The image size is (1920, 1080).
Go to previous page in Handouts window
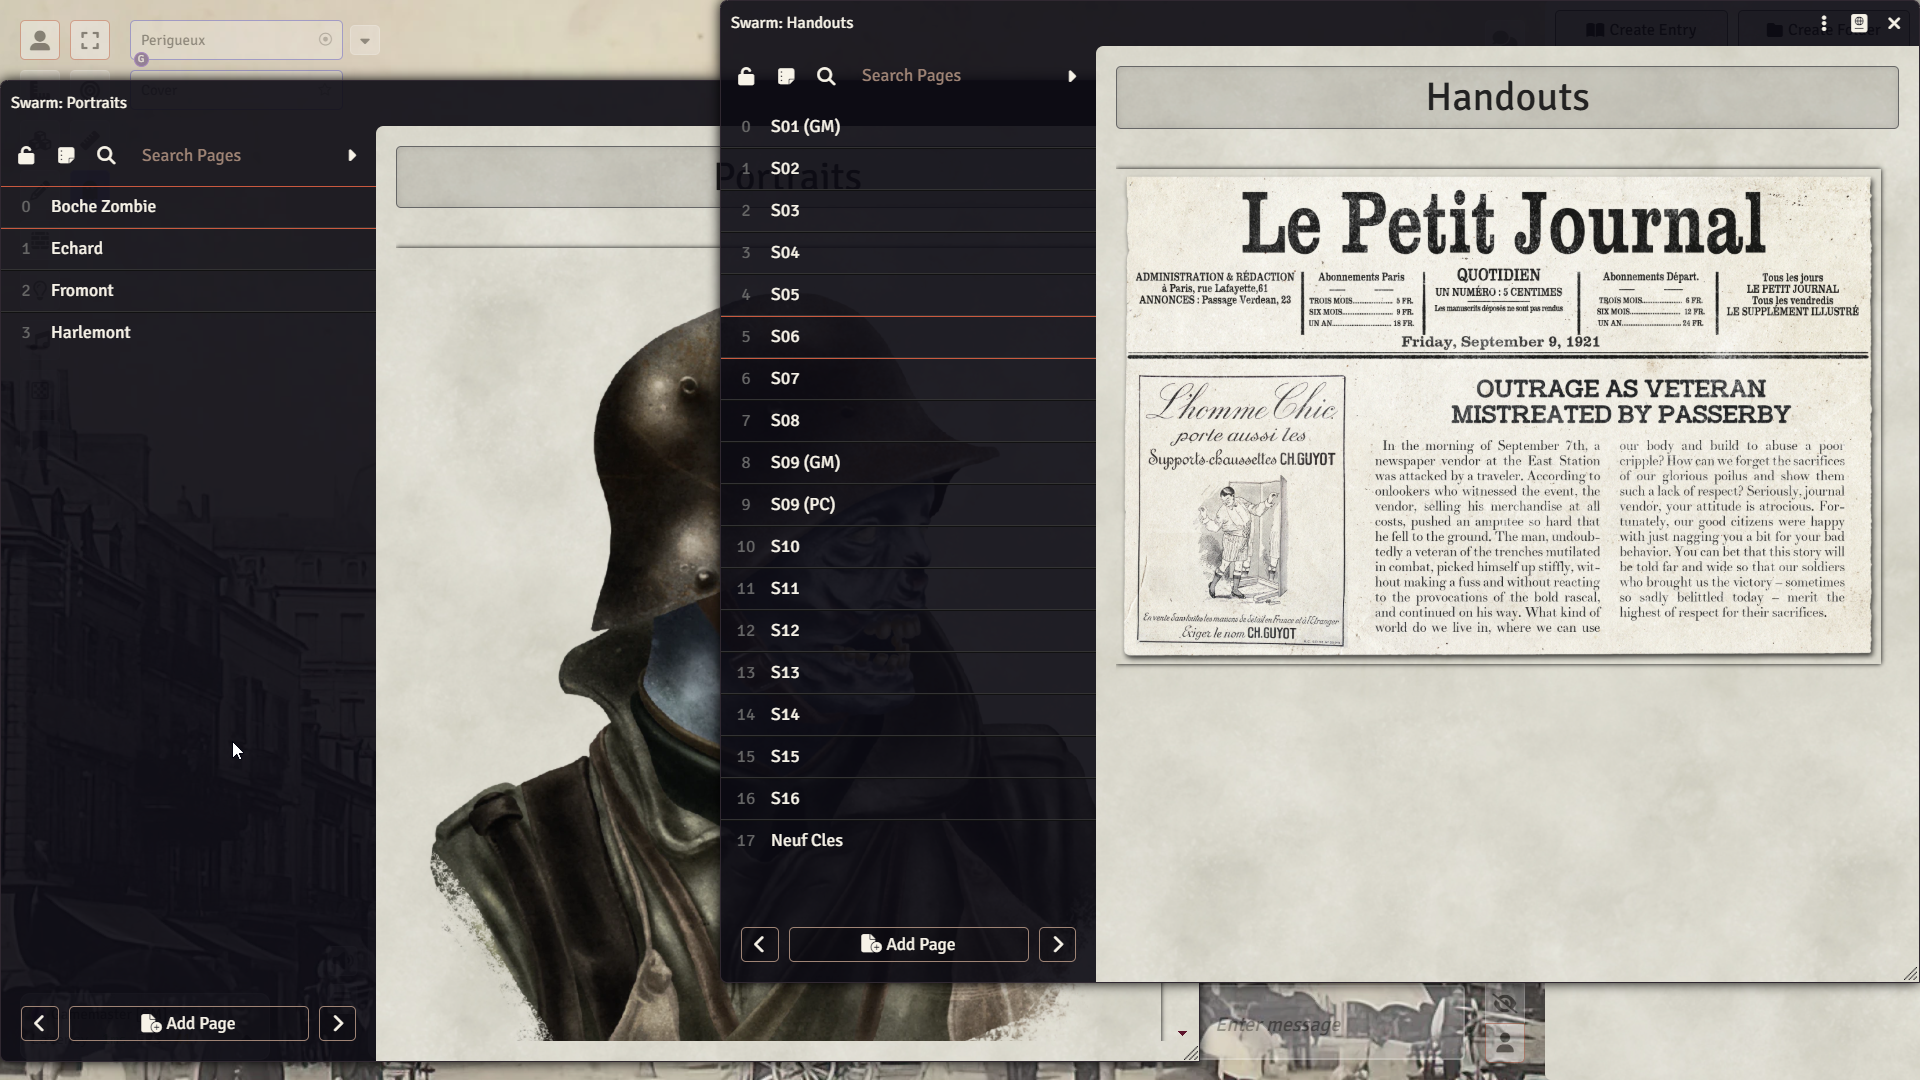[760, 945]
